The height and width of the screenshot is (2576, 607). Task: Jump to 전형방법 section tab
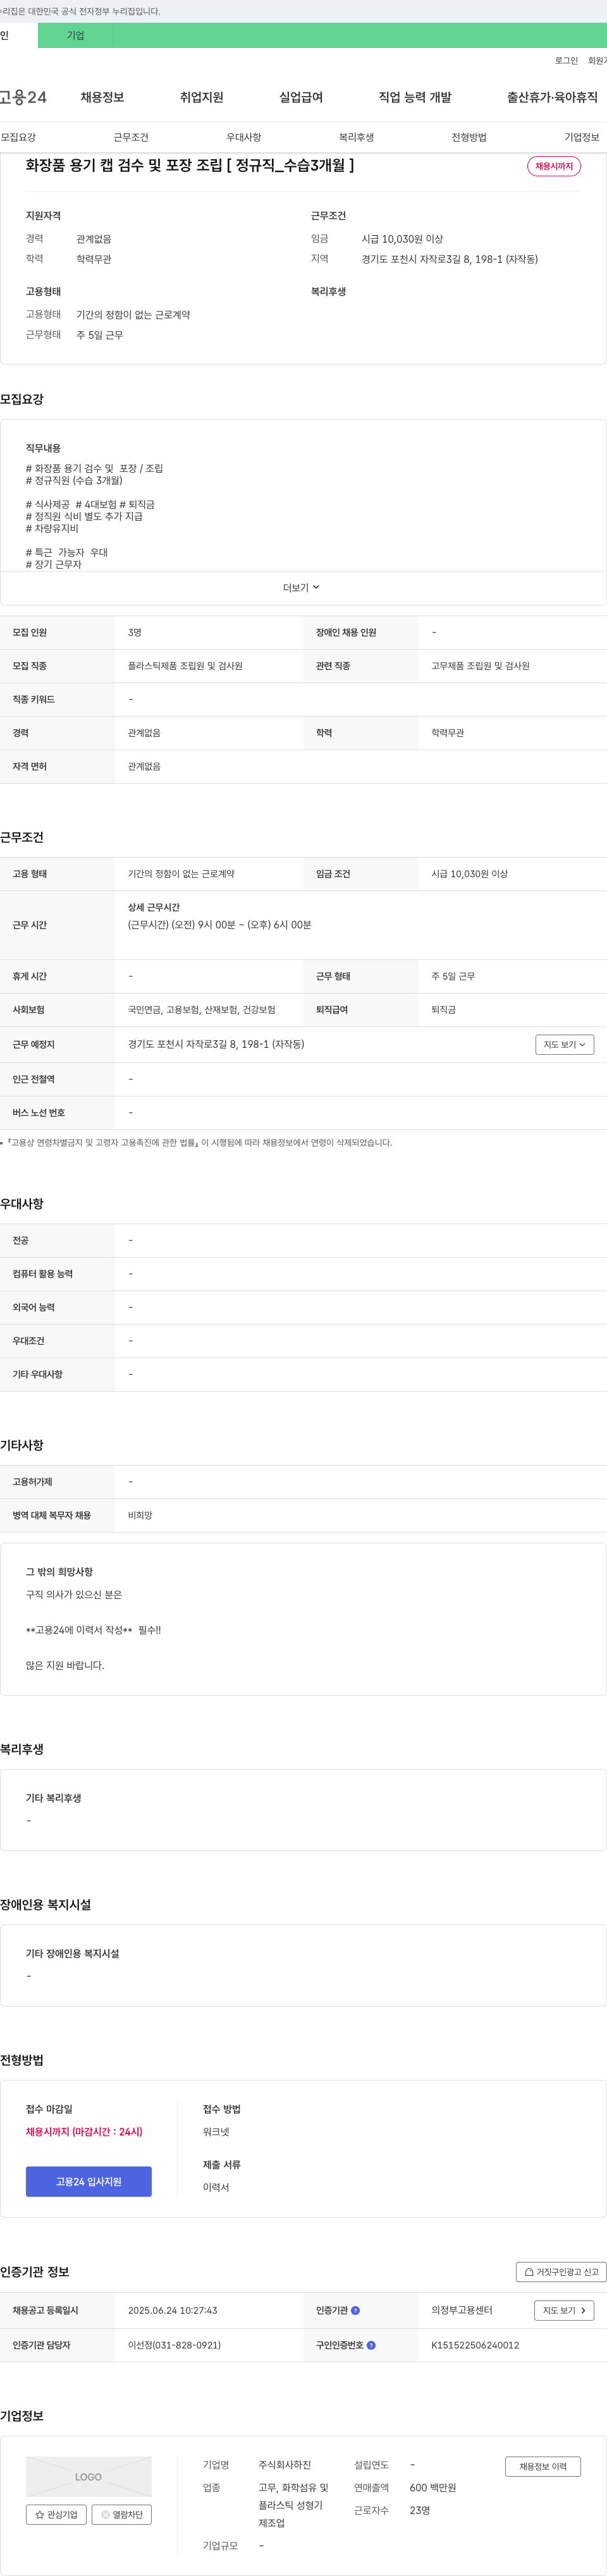coord(469,137)
